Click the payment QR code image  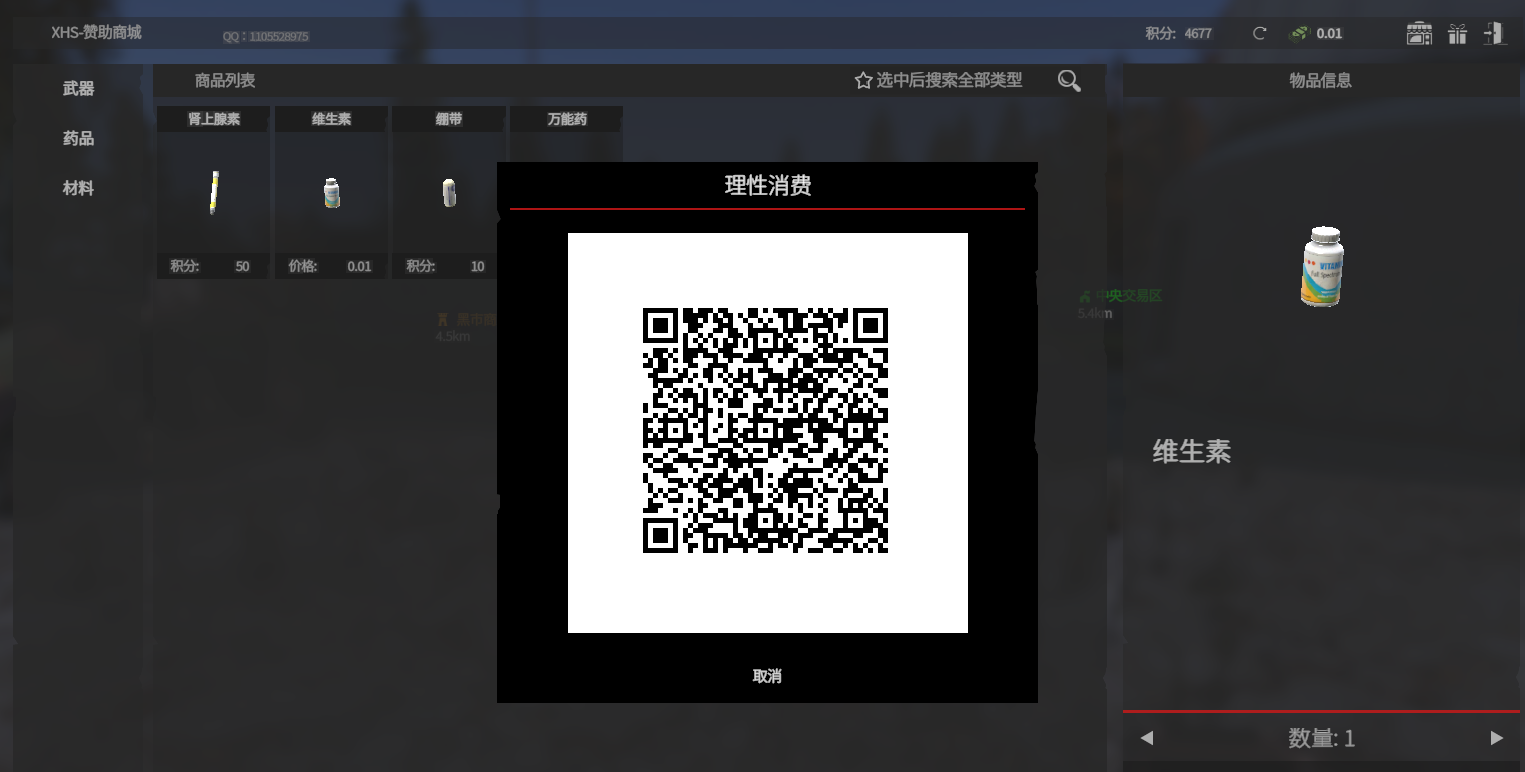(766, 431)
